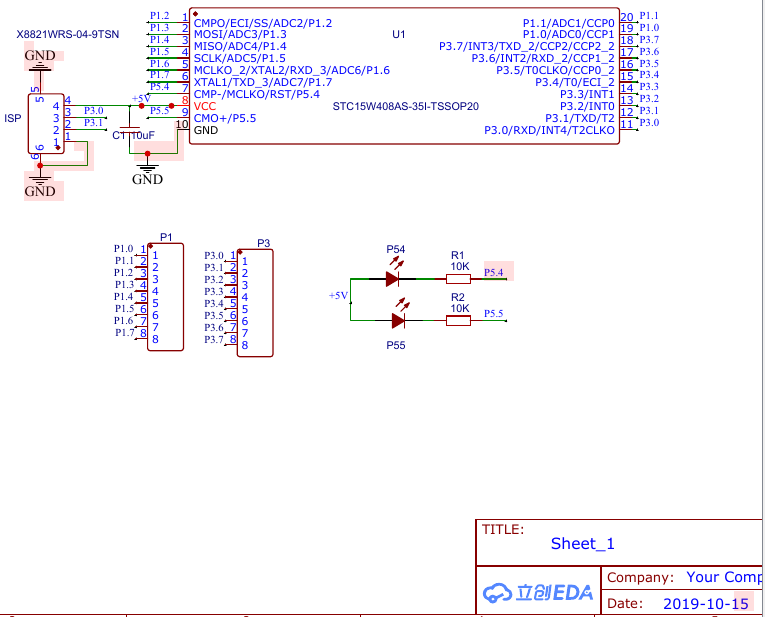765x617 pixels.
Task: Click the R1 resistor symbol
Action: pyautogui.click(x=458, y=279)
